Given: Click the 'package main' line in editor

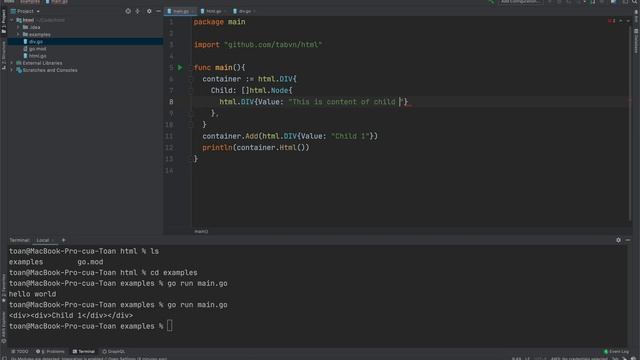Looking at the screenshot, I should [x=220, y=22].
